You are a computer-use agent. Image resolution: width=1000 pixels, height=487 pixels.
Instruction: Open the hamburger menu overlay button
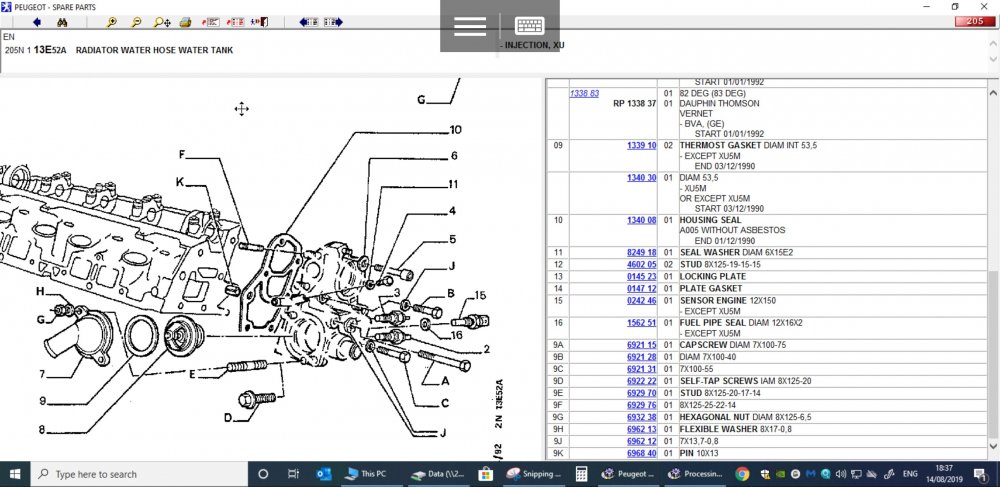click(470, 26)
